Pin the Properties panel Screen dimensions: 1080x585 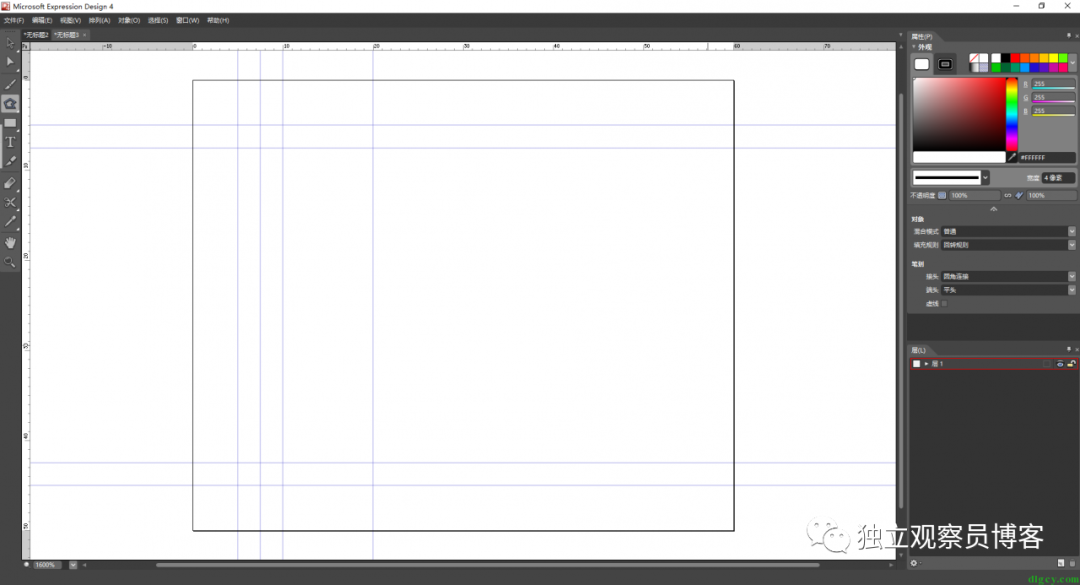coord(1069,36)
